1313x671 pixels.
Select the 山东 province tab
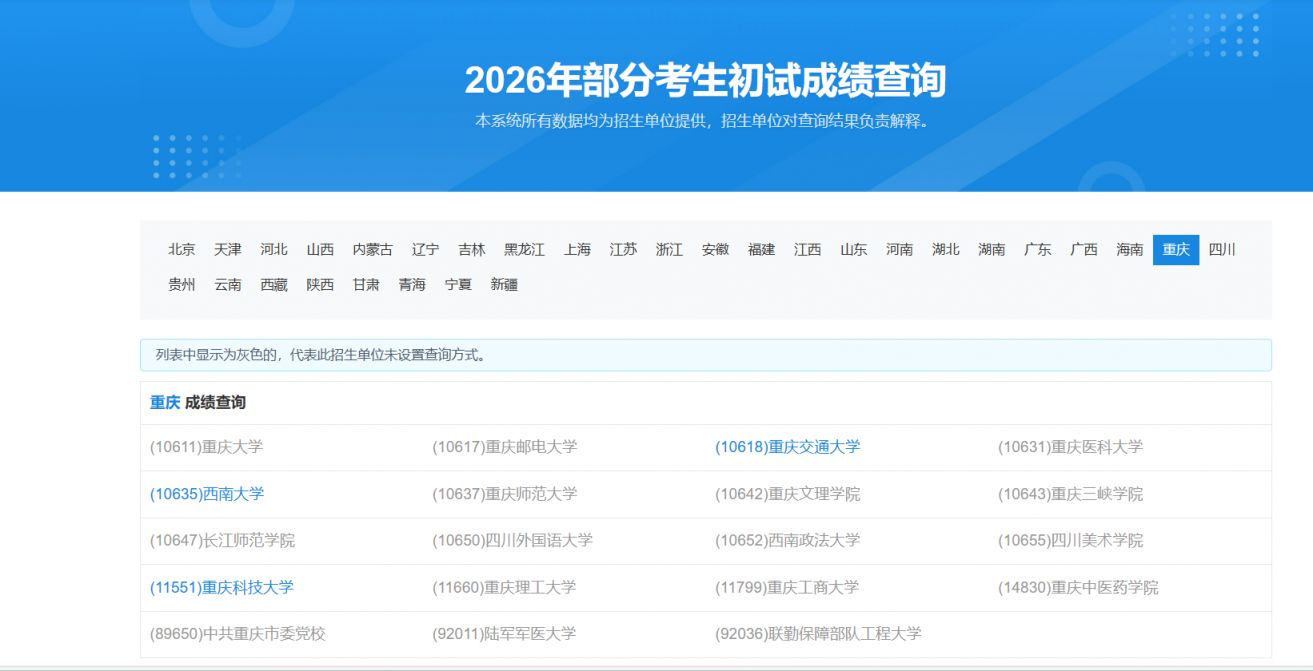coord(854,250)
